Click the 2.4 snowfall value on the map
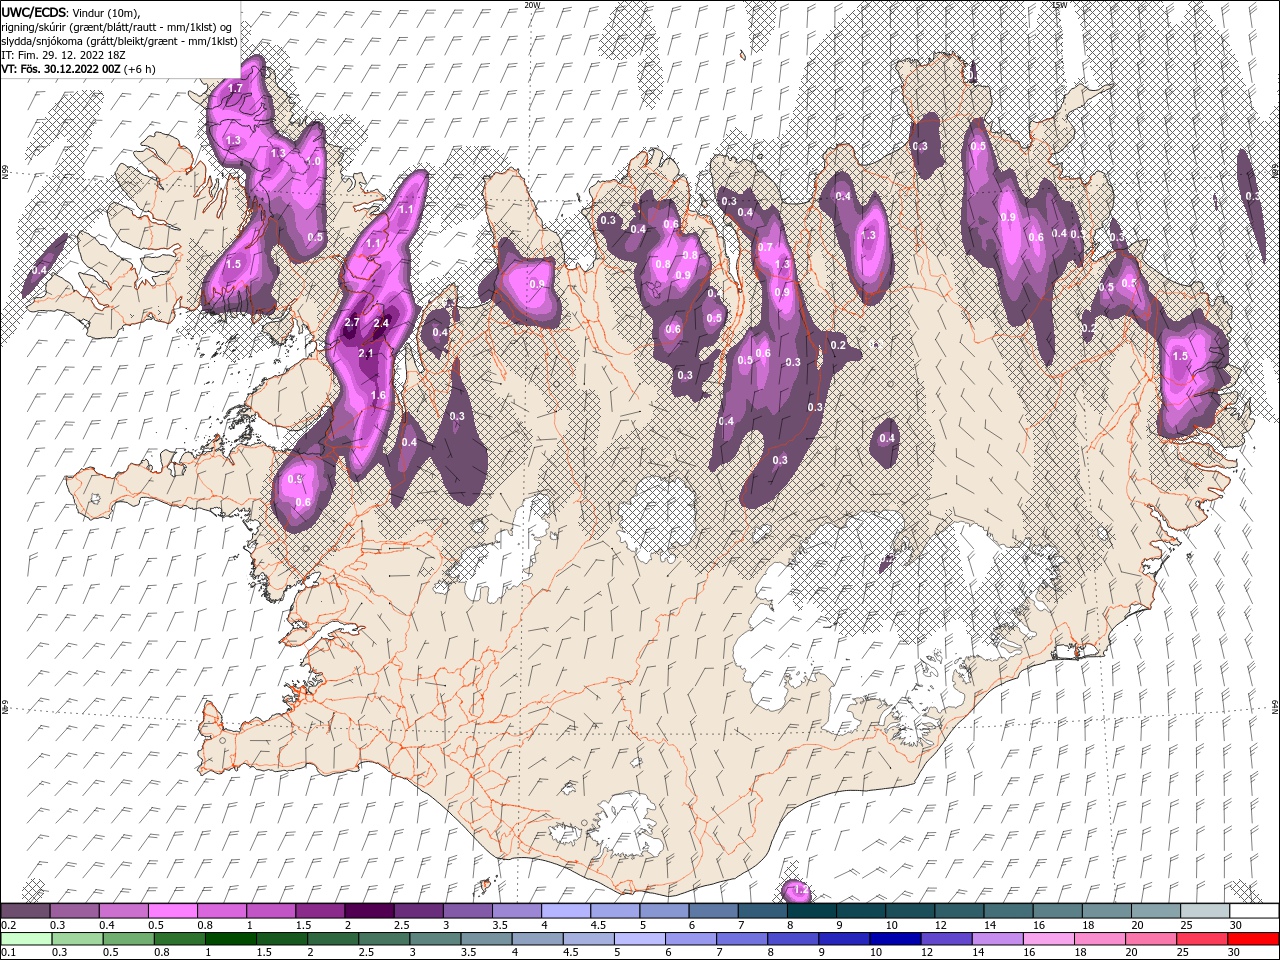 pyautogui.click(x=381, y=323)
